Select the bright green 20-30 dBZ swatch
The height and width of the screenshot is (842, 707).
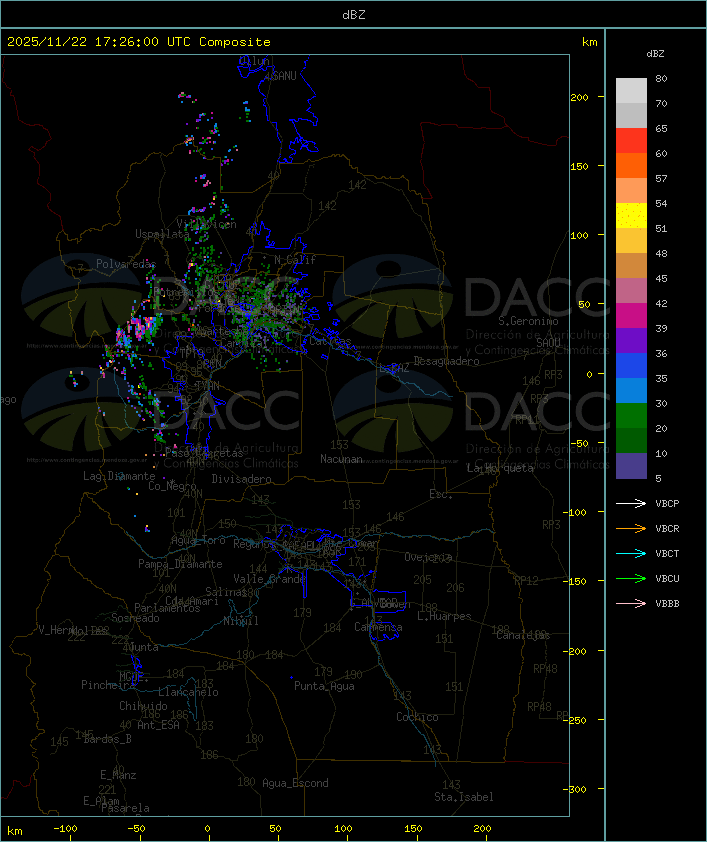(x=631, y=415)
